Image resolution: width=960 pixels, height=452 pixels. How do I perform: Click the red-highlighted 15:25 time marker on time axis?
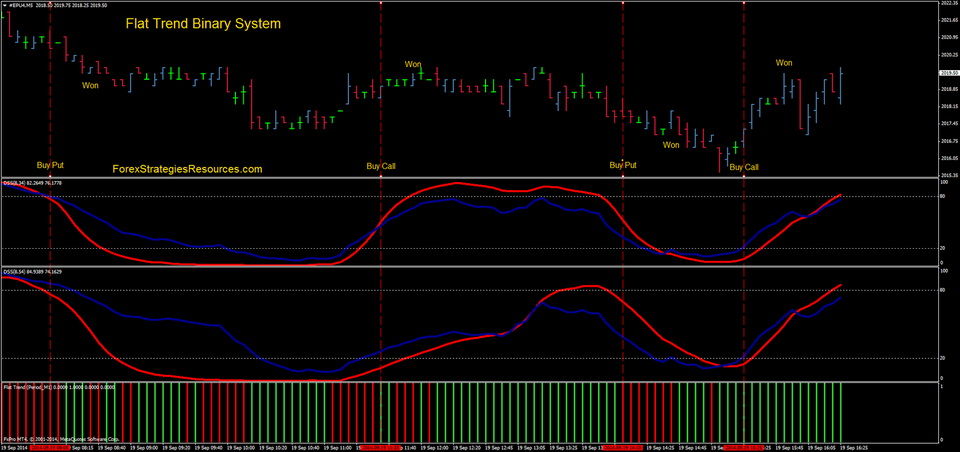[x=742, y=448]
